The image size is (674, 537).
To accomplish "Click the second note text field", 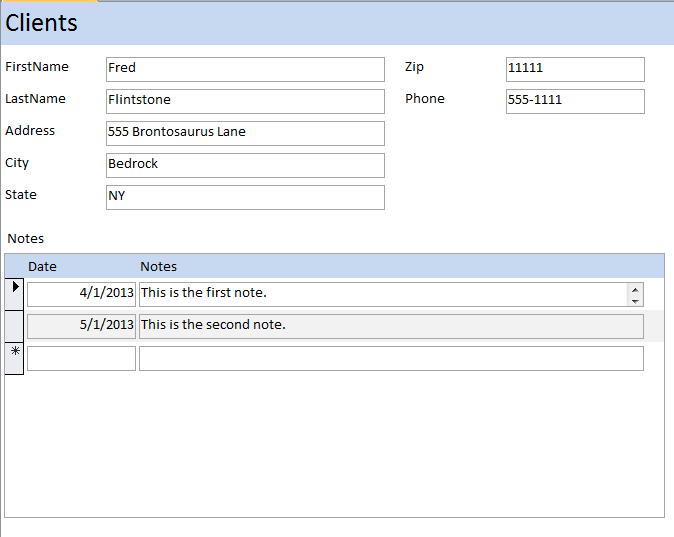I will (x=390, y=326).
